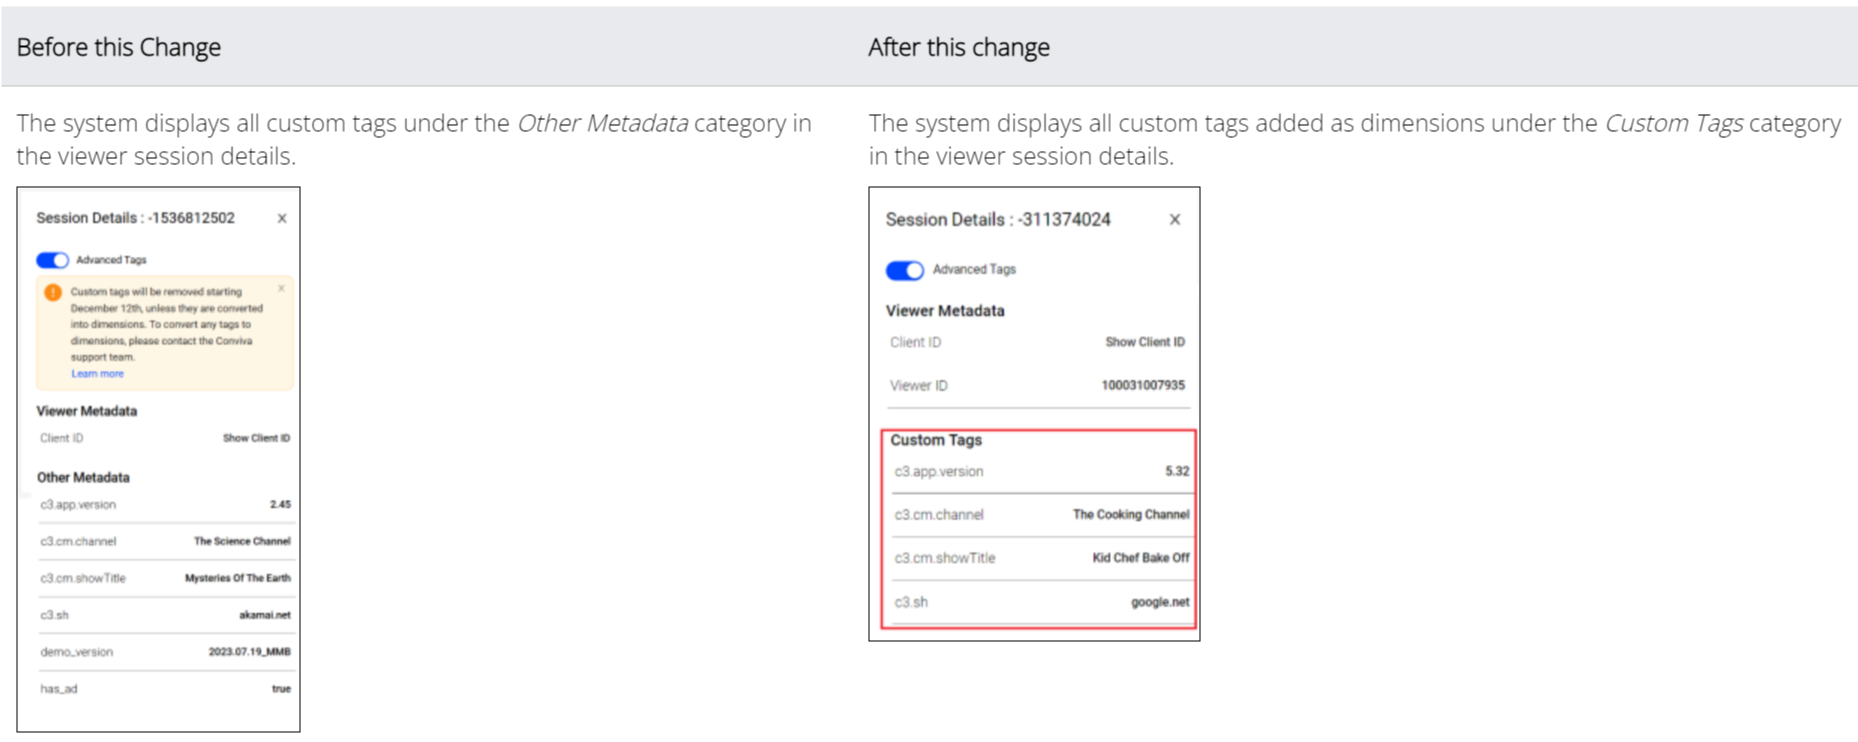Toggle Advanced Tags in session -1536812502
1858x742 pixels.
[x=53, y=260]
